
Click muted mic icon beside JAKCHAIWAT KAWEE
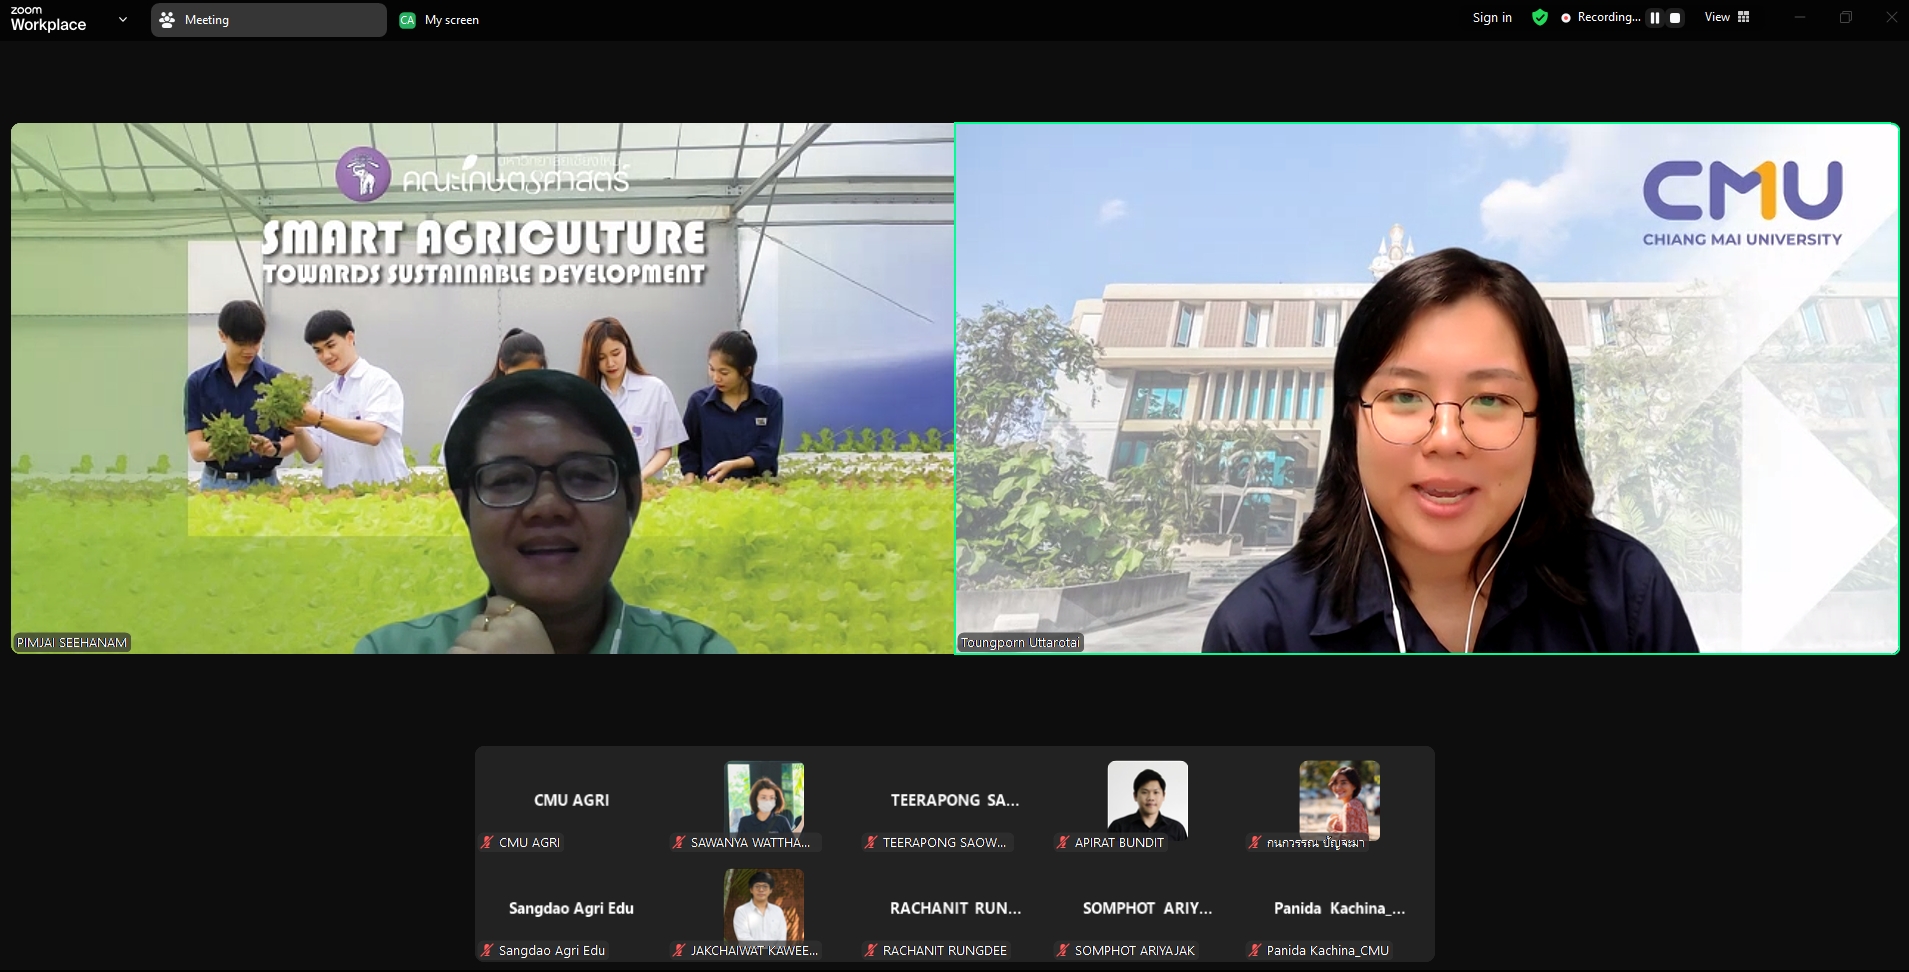point(680,950)
